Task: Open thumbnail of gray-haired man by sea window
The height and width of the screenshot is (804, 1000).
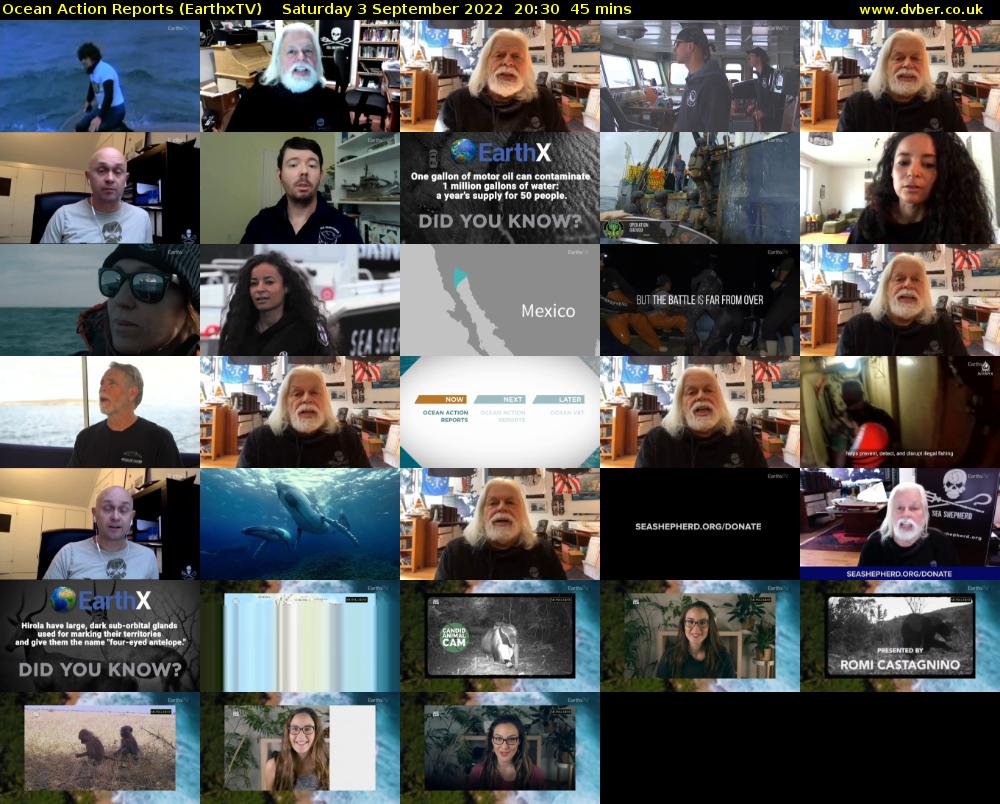Action: pyautogui.click(x=99, y=412)
